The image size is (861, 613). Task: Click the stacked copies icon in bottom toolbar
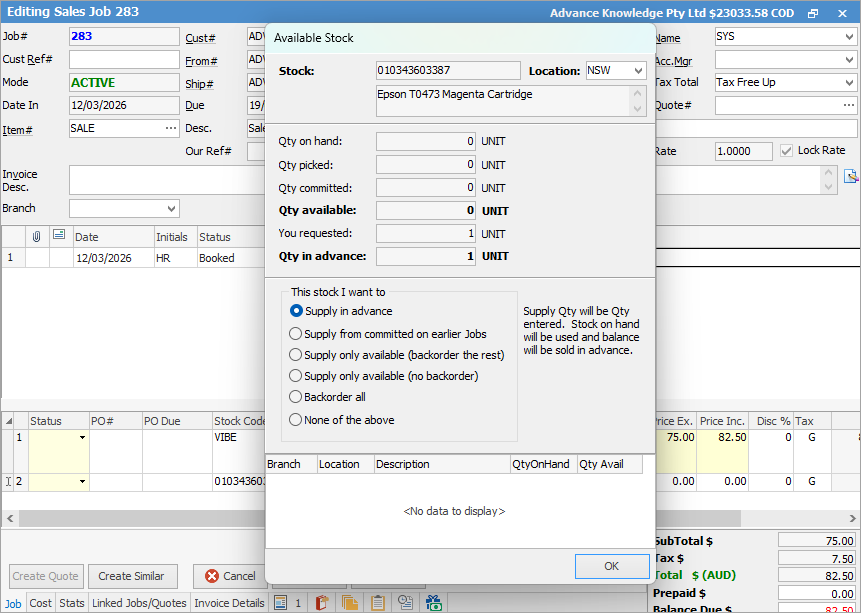[x=349, y=603]
